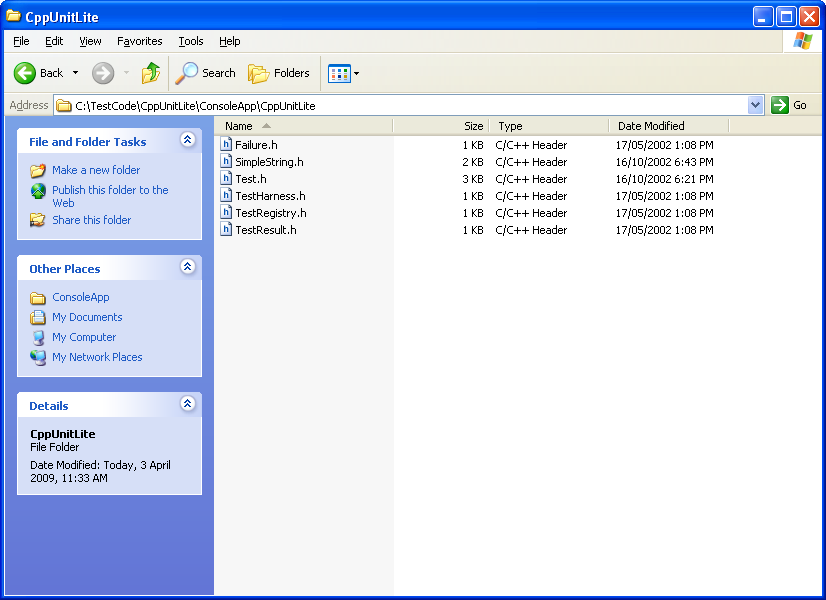Select the TestRegistry.h file icon
Viewport: 826px width, 600px height.
tap(226, 212)
